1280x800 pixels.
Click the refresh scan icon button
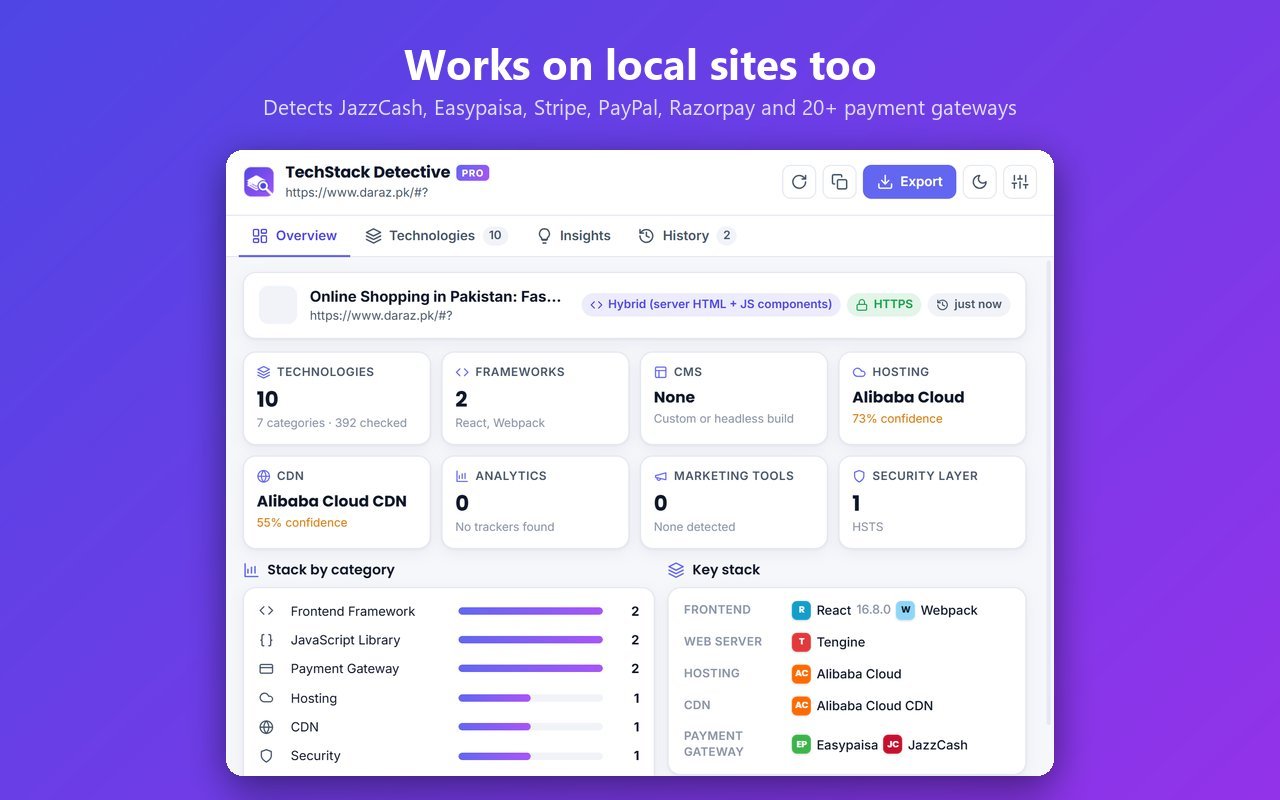[799, 182]
